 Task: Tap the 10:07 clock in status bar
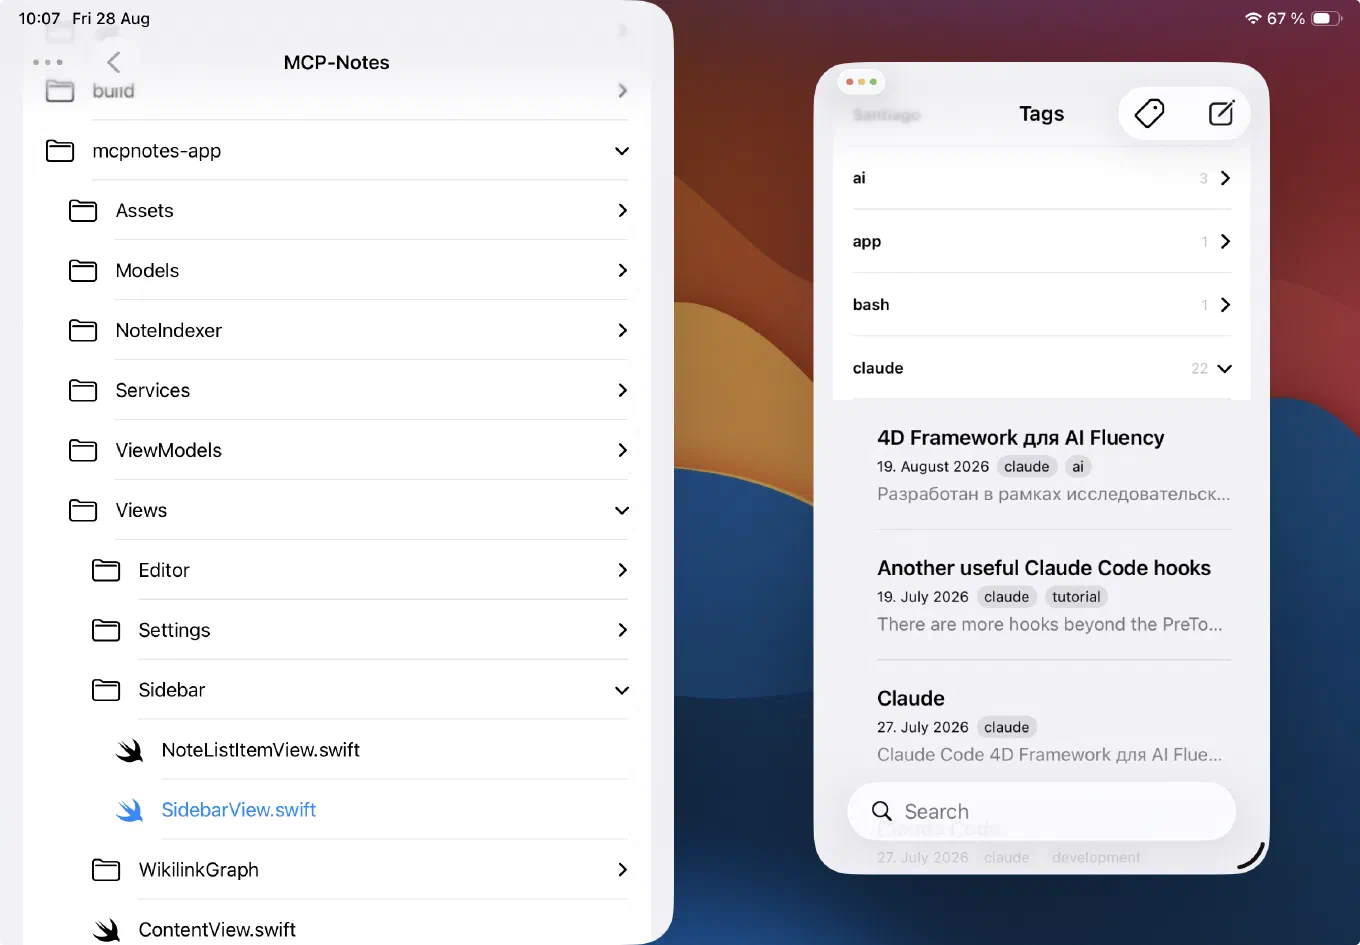pyautogui.click(x=40, y=18)
